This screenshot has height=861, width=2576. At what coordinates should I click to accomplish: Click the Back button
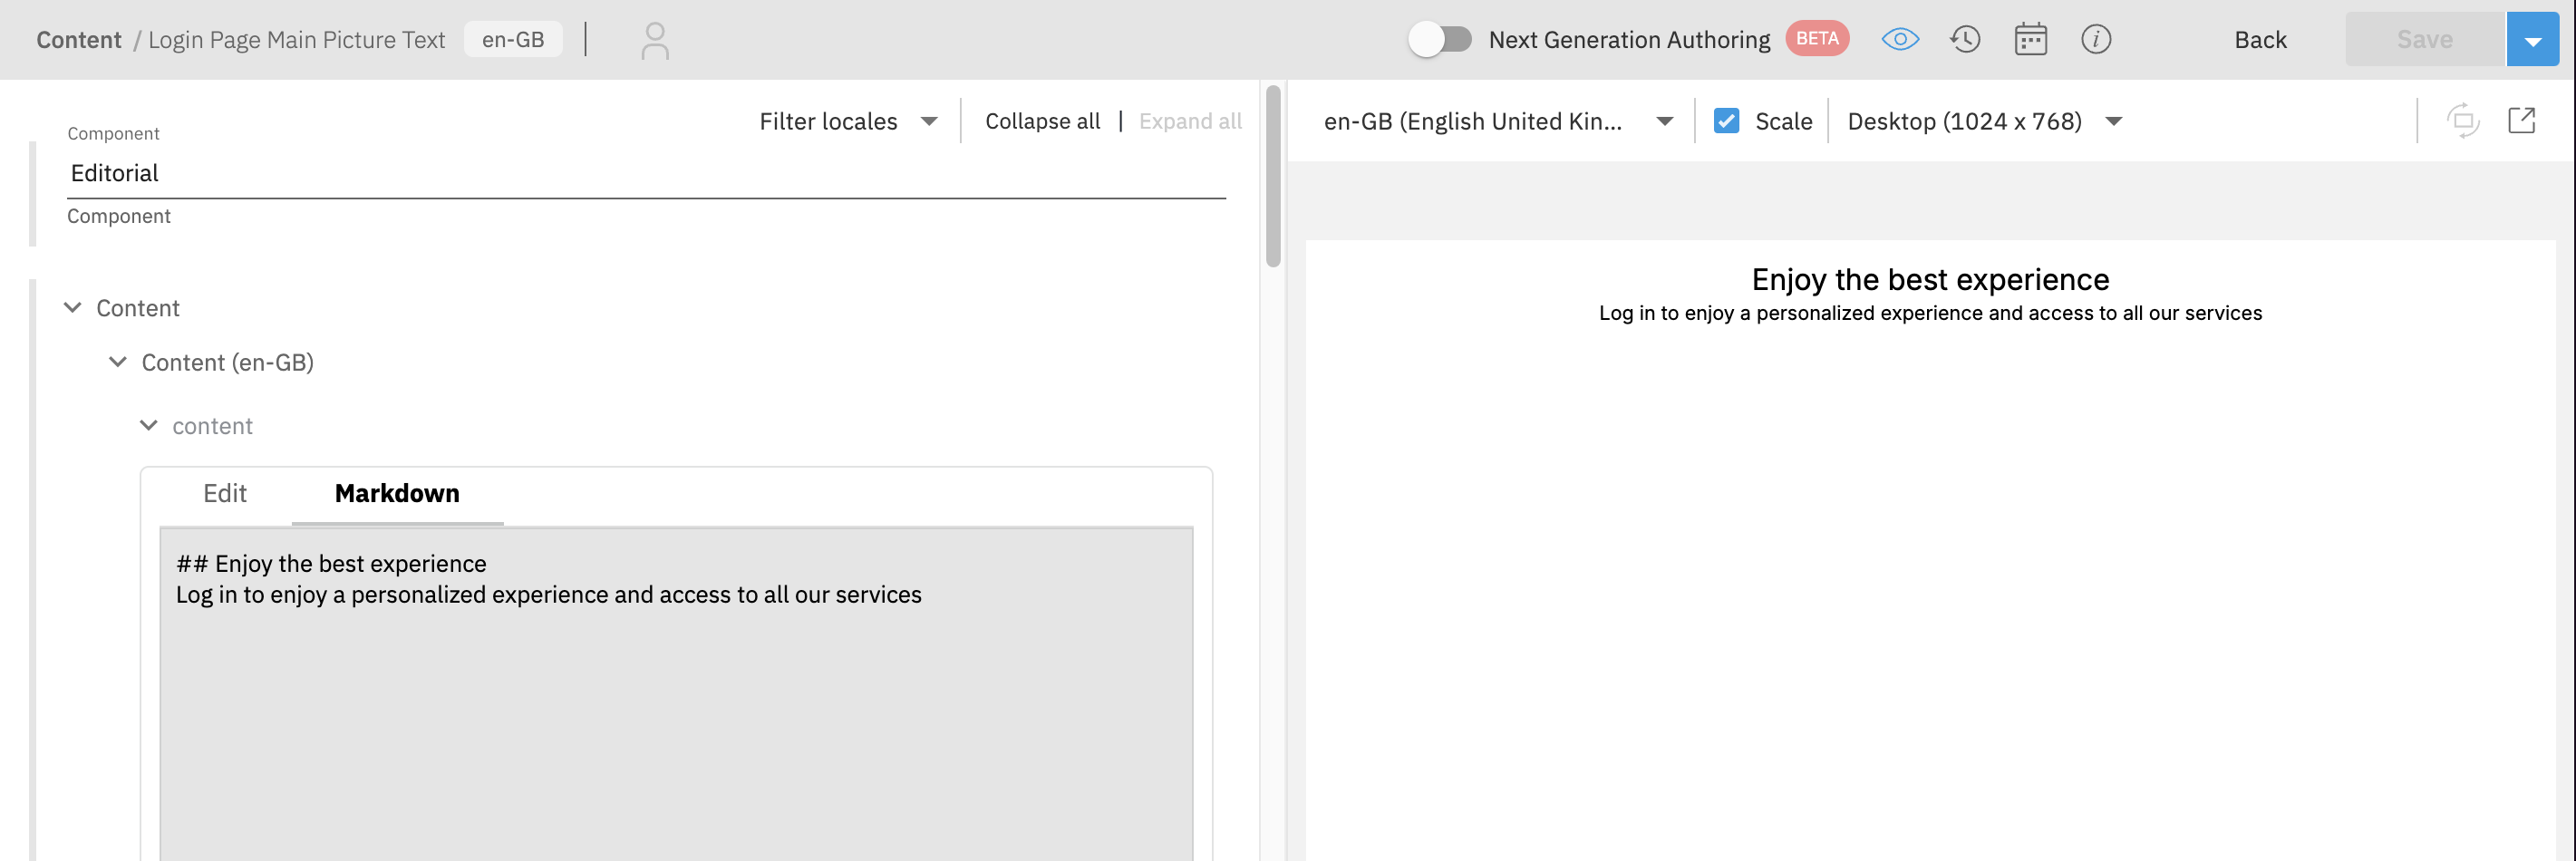click(2260, 40)
